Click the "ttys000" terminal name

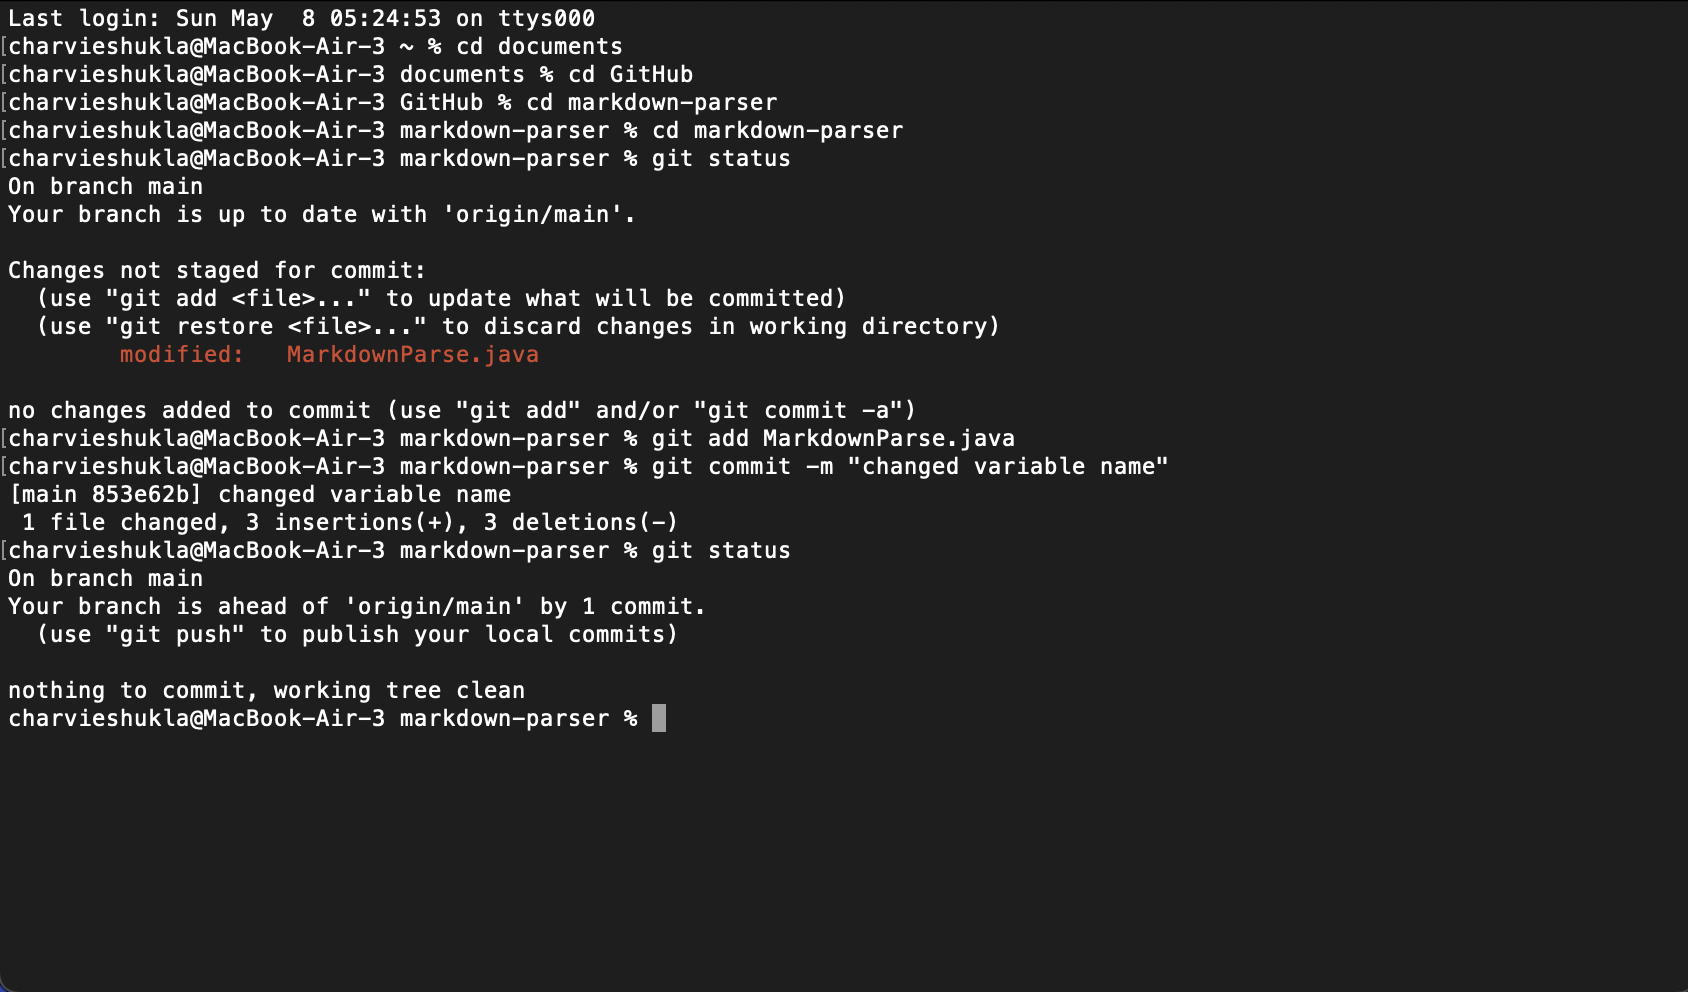pos(546,18)
